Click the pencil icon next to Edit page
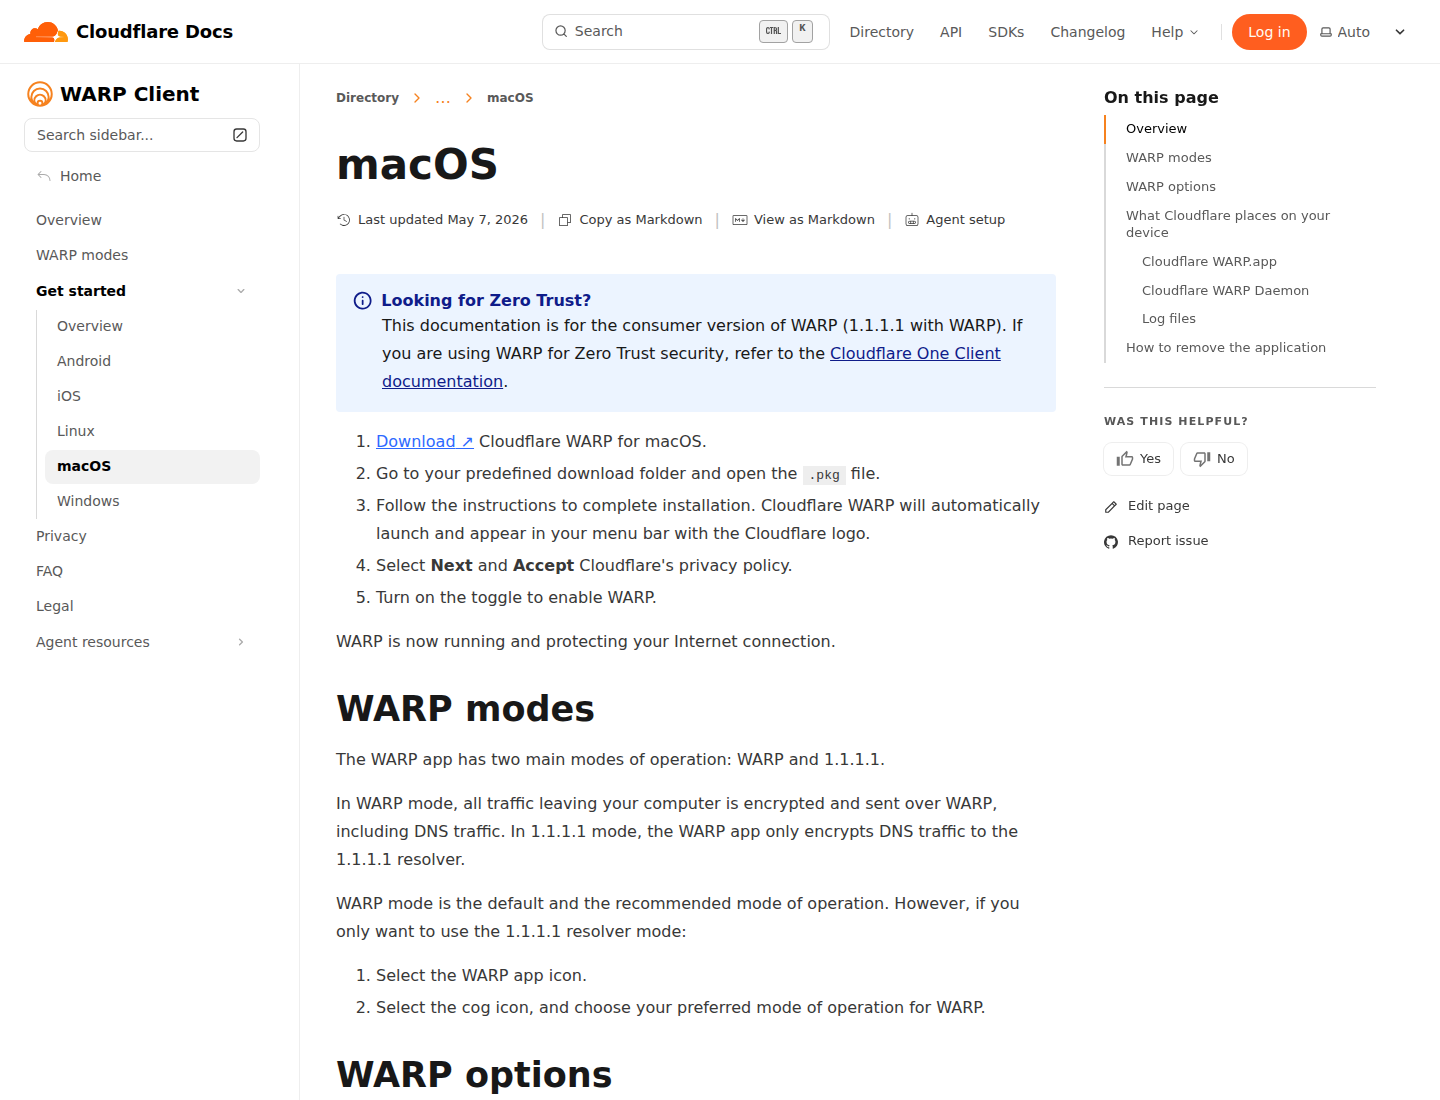The height and width of the screenshot is (1100, 1440). (x=1111, y=507)
